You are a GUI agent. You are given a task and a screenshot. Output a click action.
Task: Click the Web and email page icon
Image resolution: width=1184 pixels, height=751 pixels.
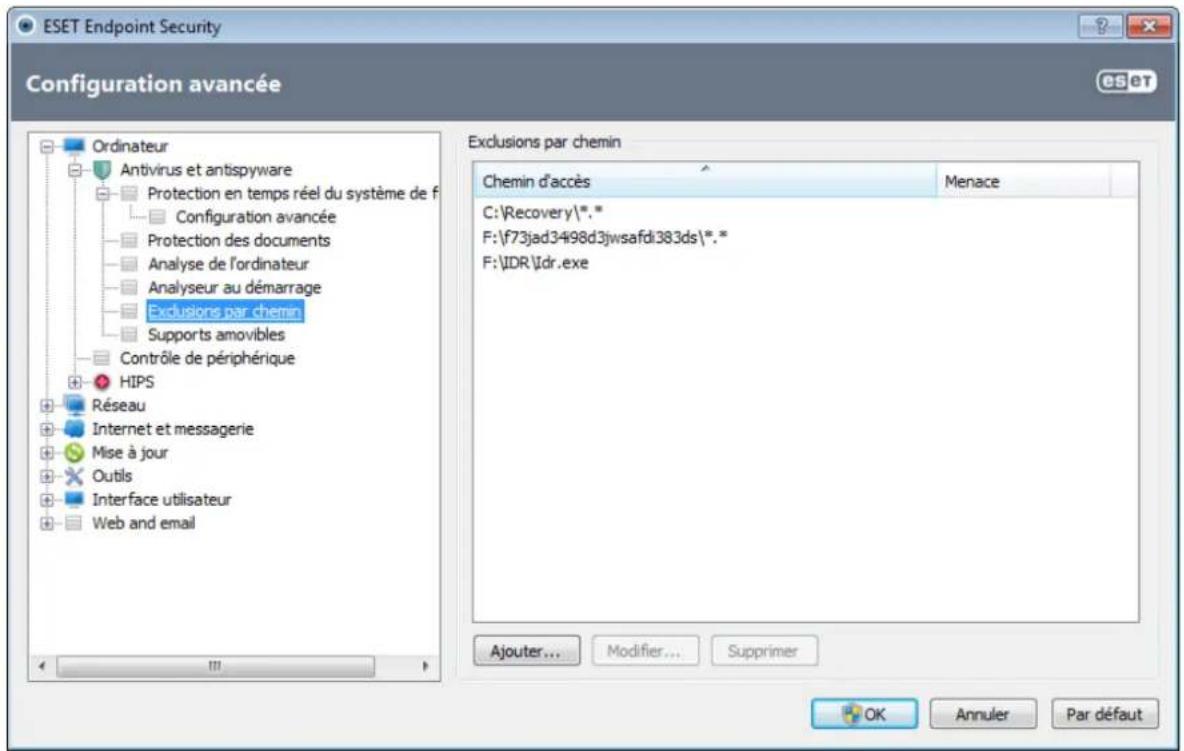coord(73,523)
